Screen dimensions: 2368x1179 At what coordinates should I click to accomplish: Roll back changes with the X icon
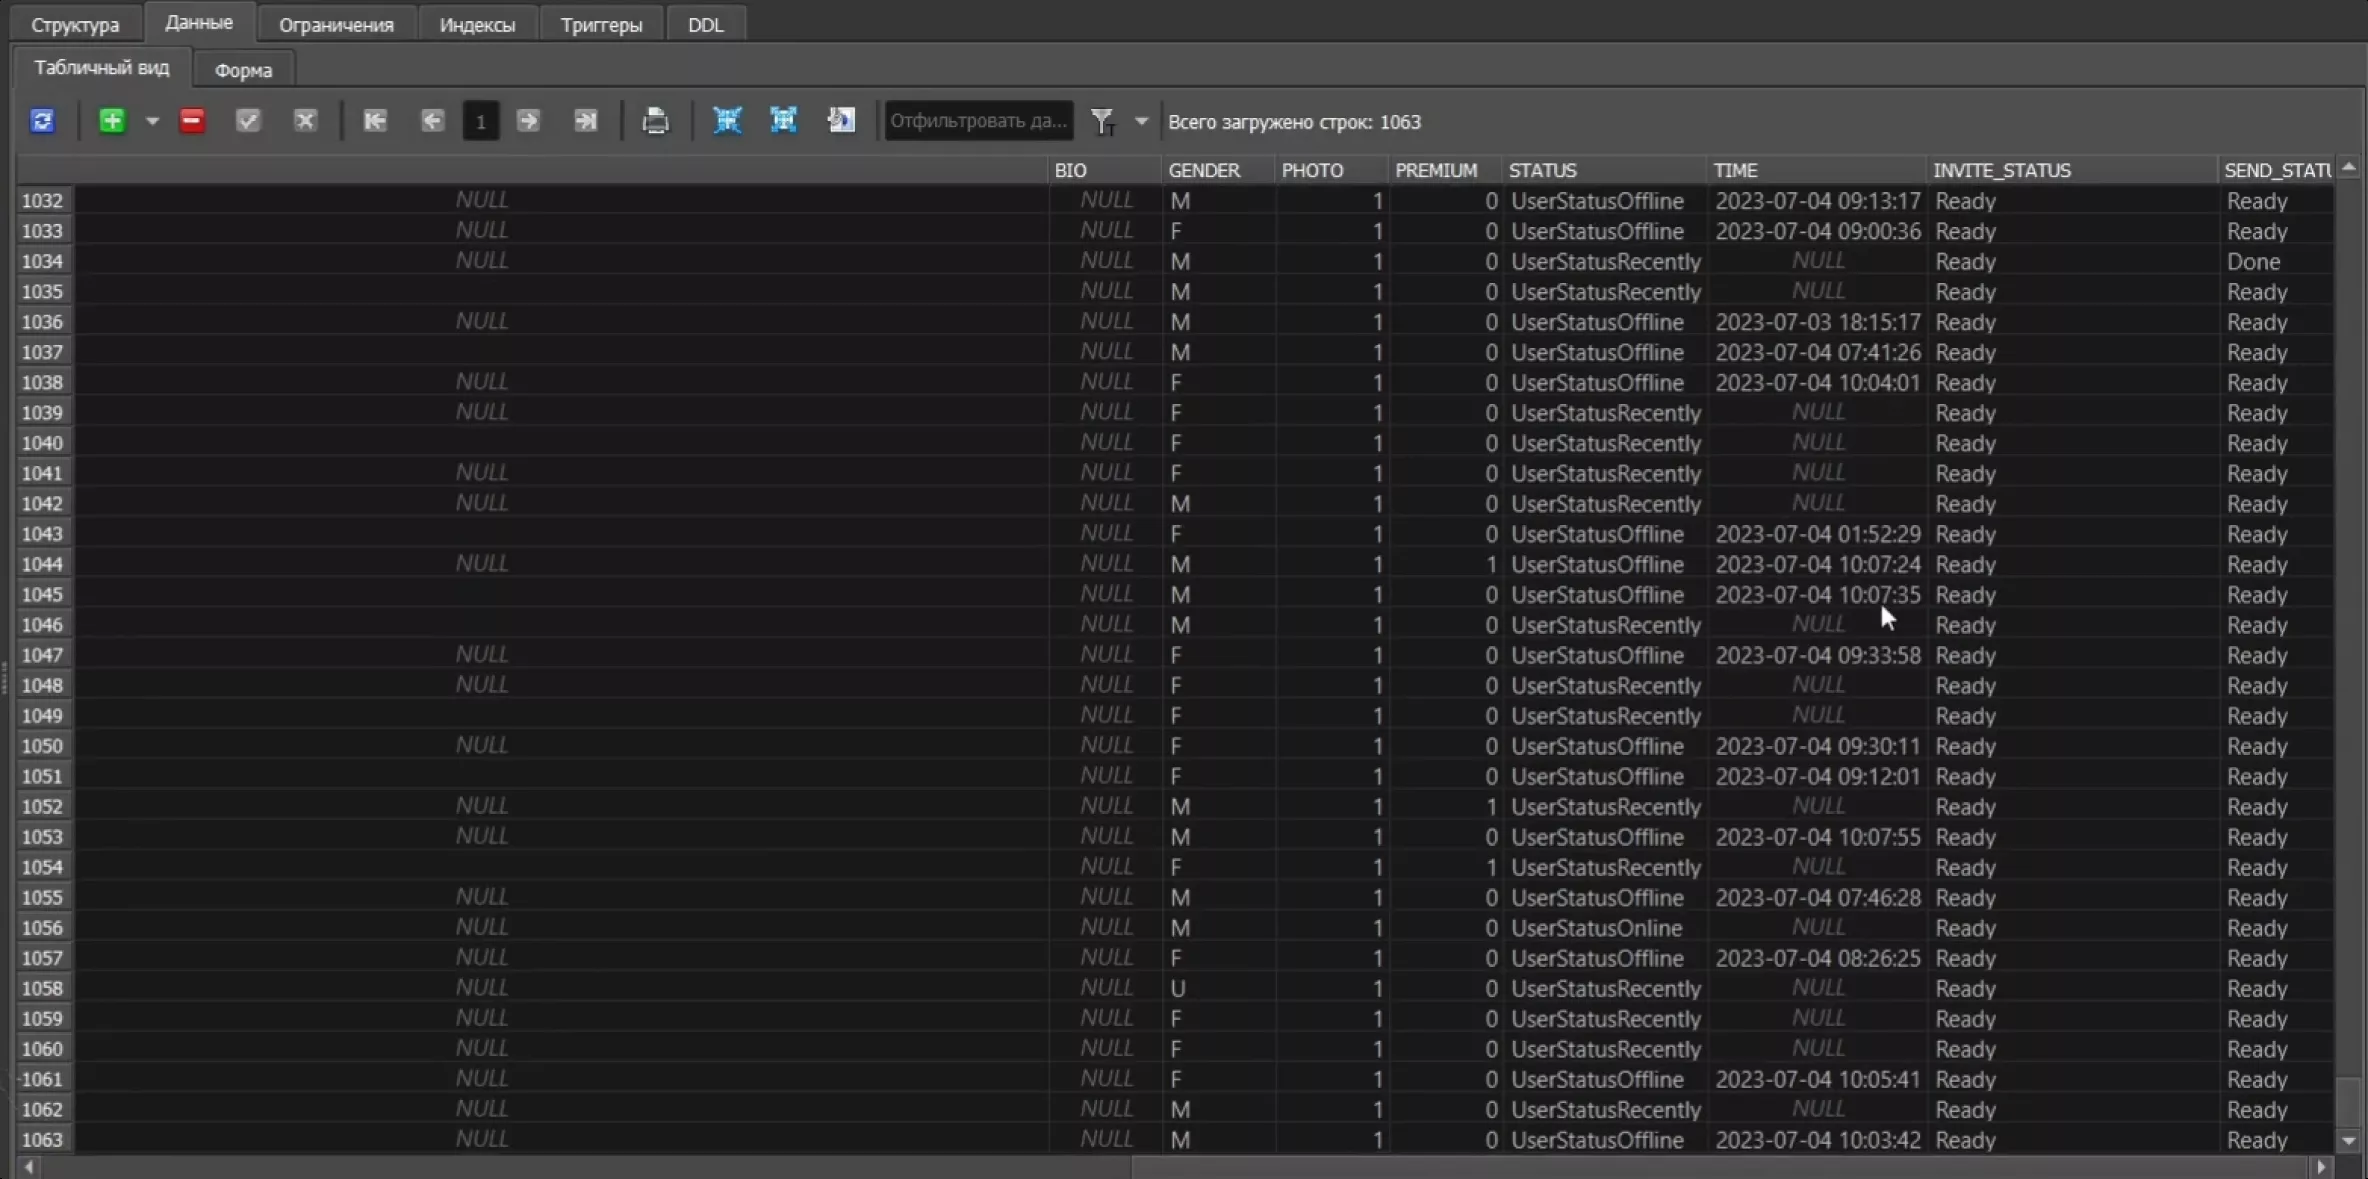click(305, 121)
